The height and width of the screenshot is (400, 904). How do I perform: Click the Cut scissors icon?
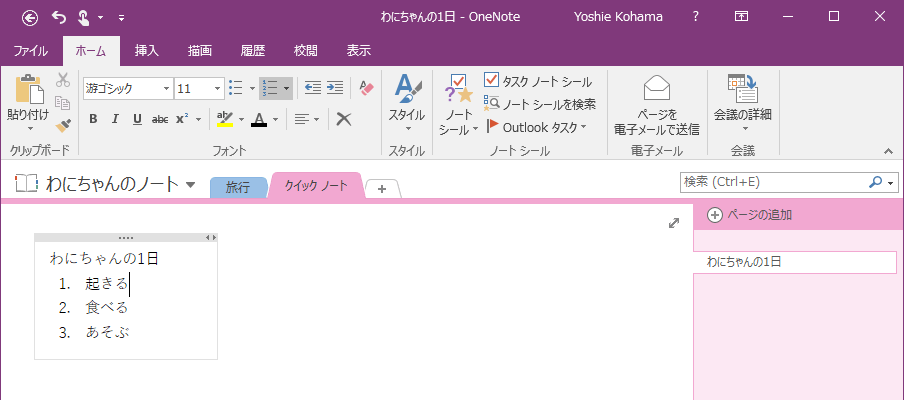(63, 80)
